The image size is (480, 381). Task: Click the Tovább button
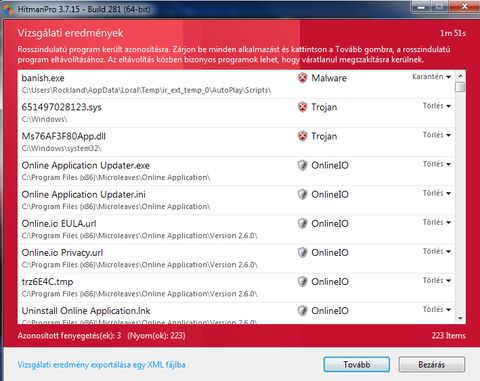[x=356, y=364]
